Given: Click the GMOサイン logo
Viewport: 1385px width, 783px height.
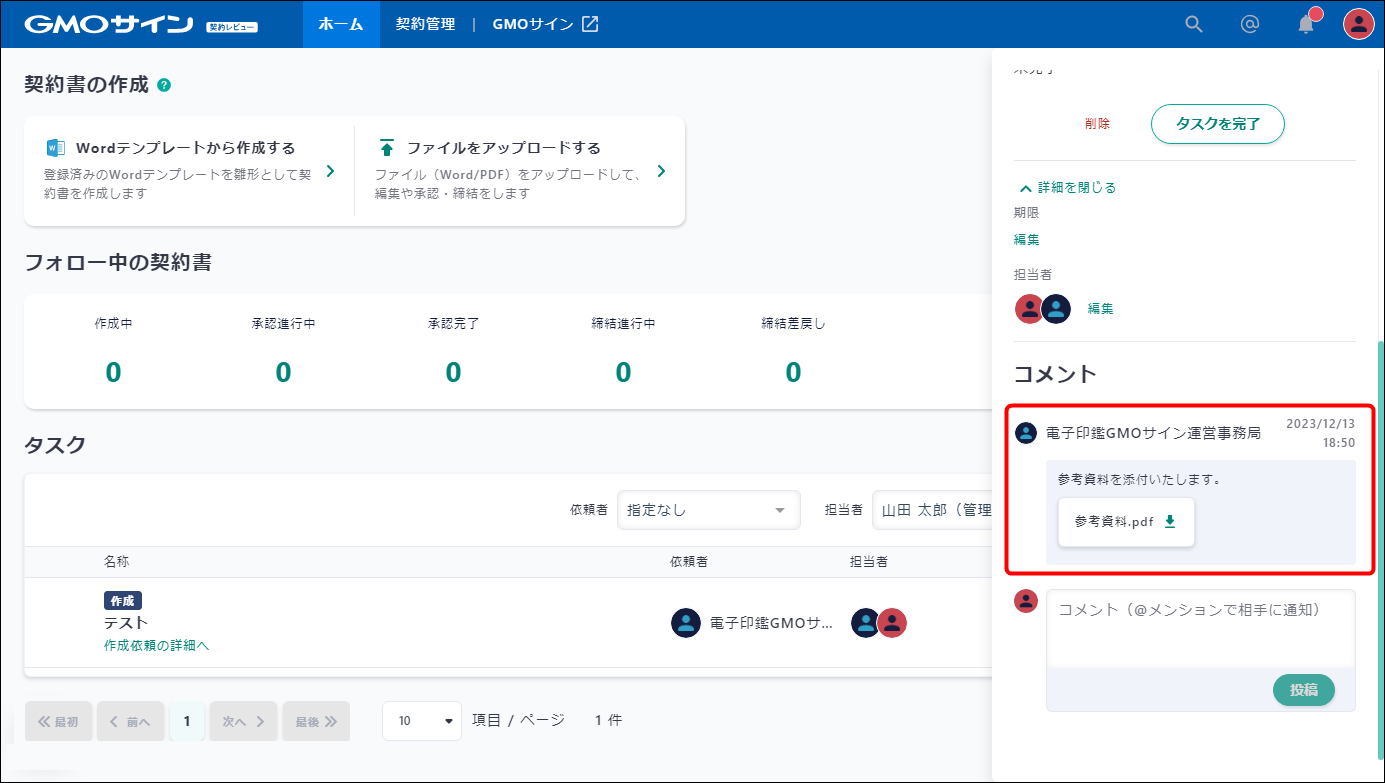Looking at the screenshot, I should (x=107, y=24).
